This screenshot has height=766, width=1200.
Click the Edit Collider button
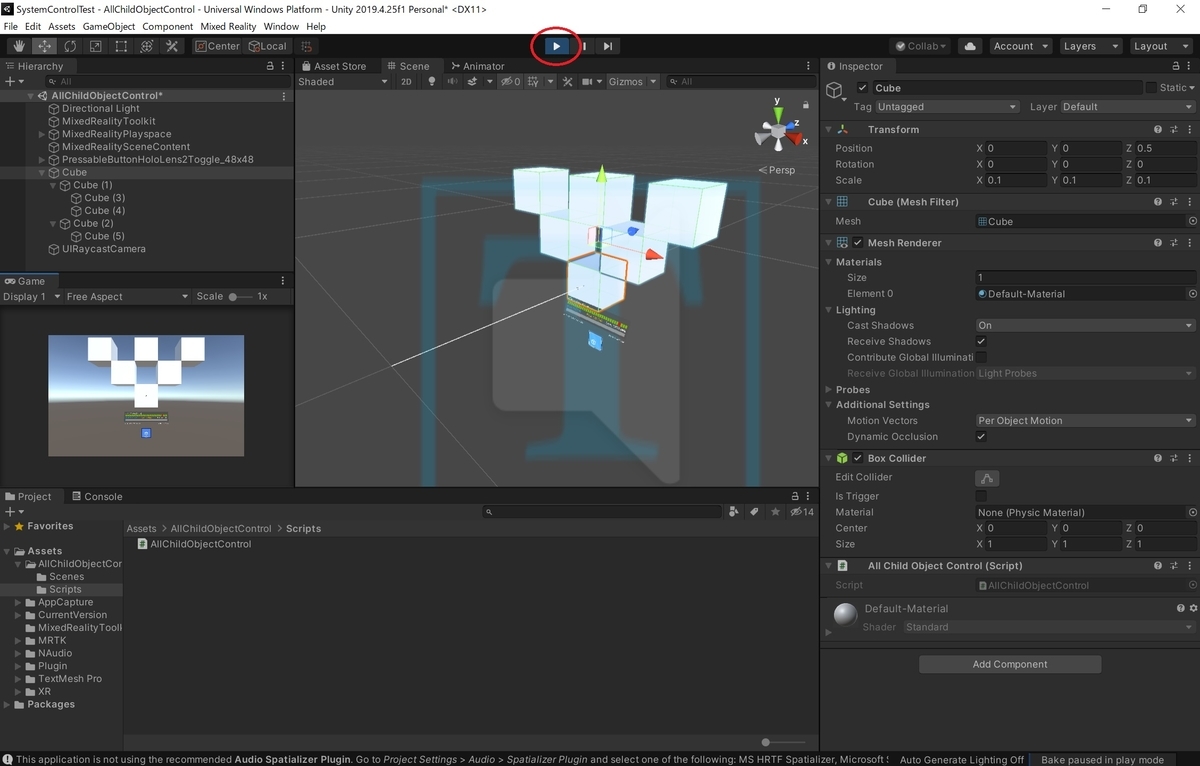(x=987, y=478)
